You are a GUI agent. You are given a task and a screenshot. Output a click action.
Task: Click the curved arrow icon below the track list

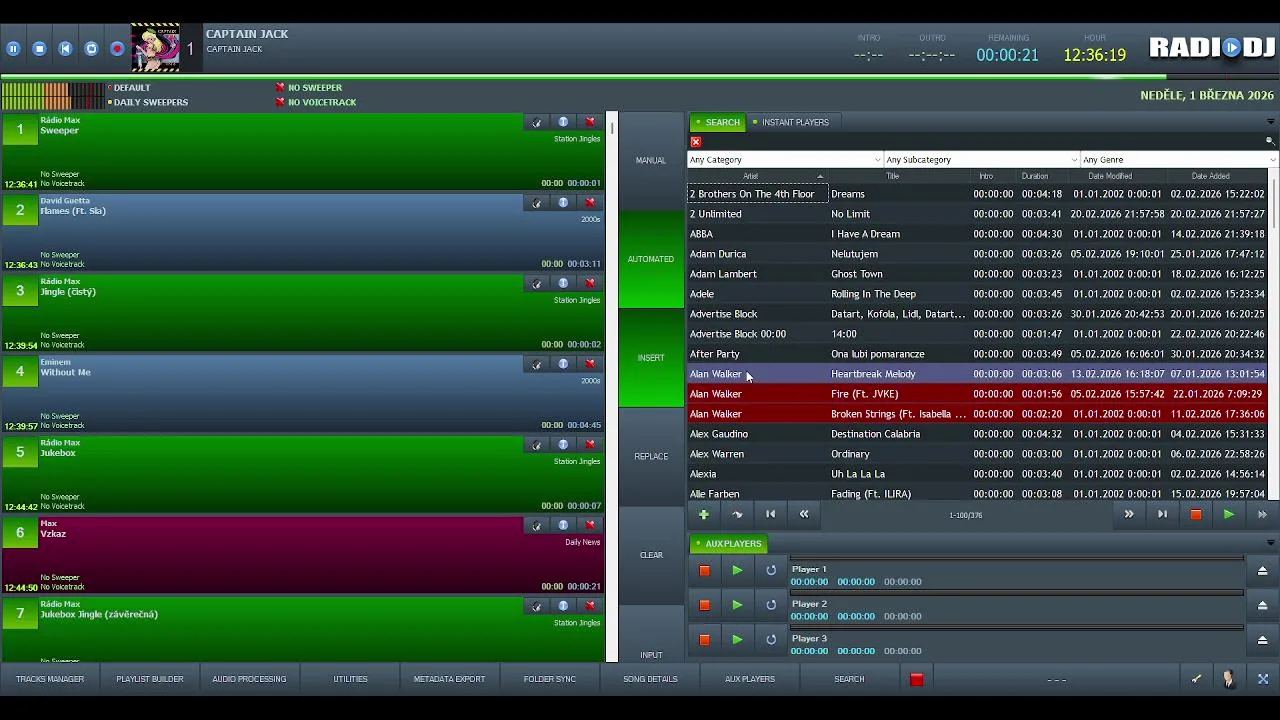[738, 514]
